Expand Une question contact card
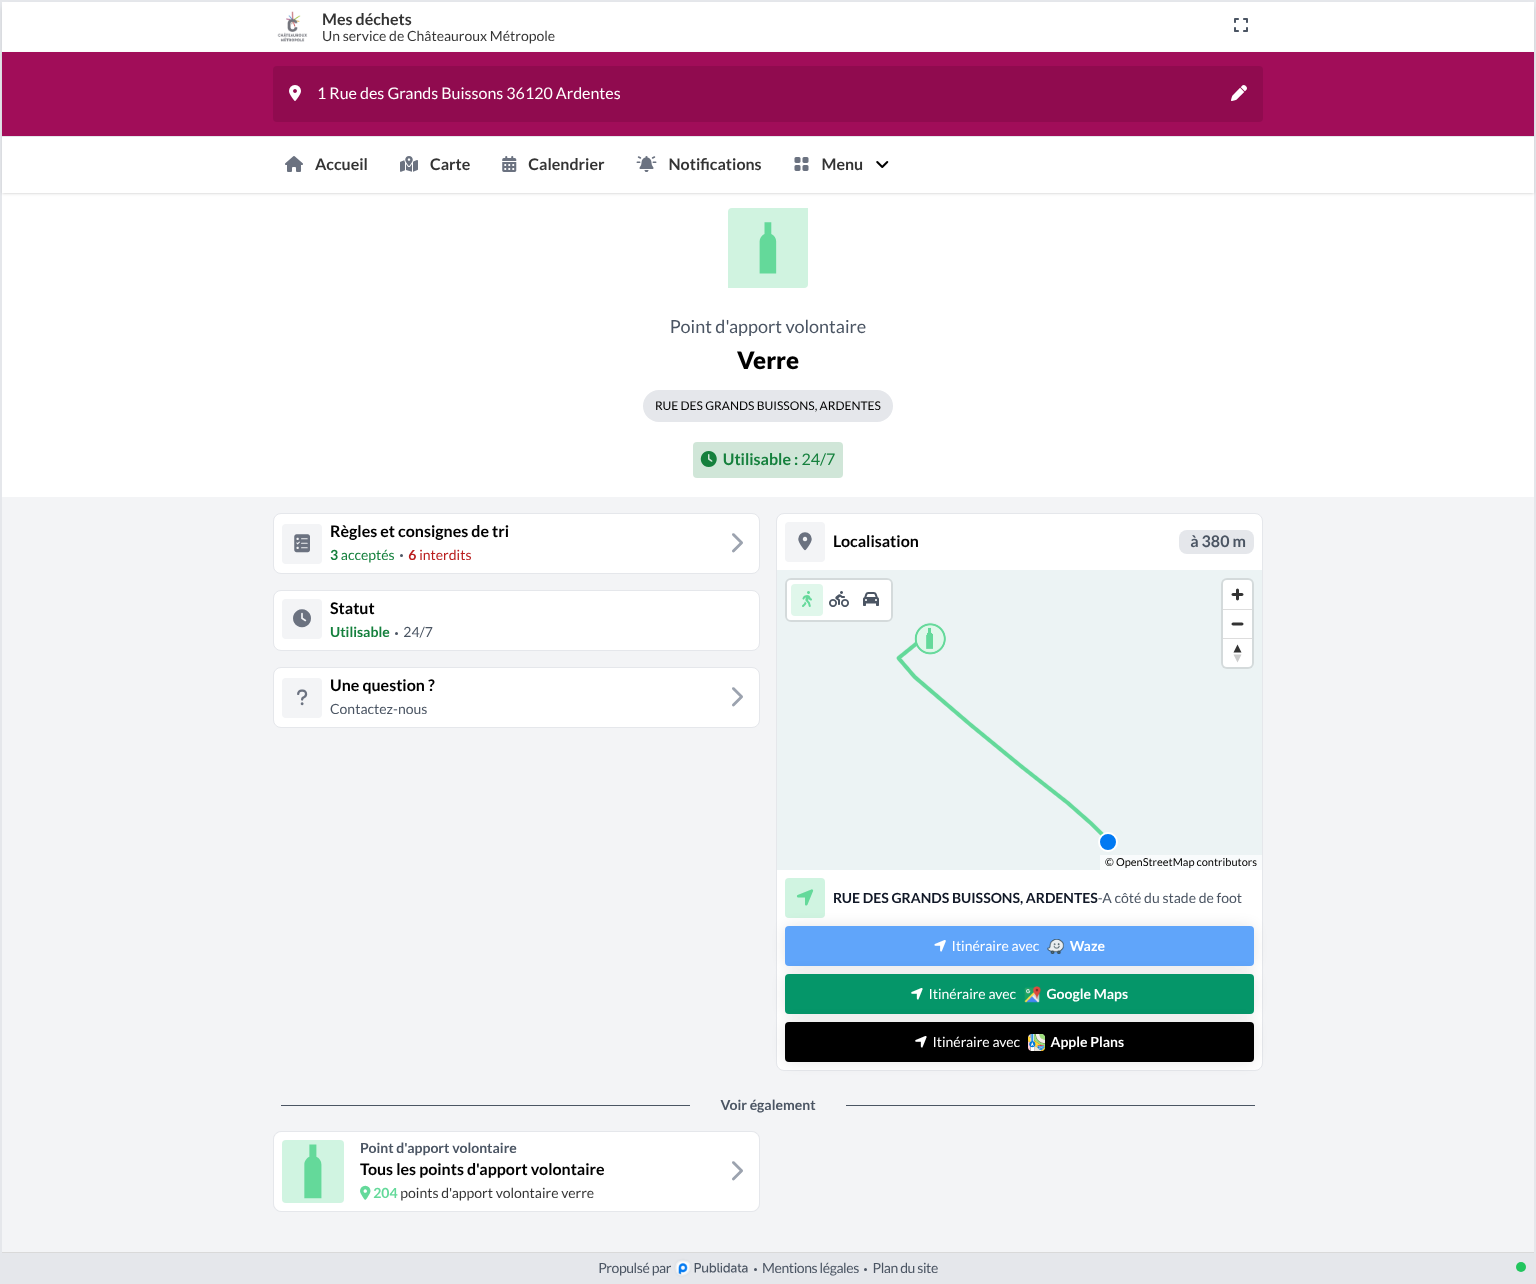 [x=516, y=697]
